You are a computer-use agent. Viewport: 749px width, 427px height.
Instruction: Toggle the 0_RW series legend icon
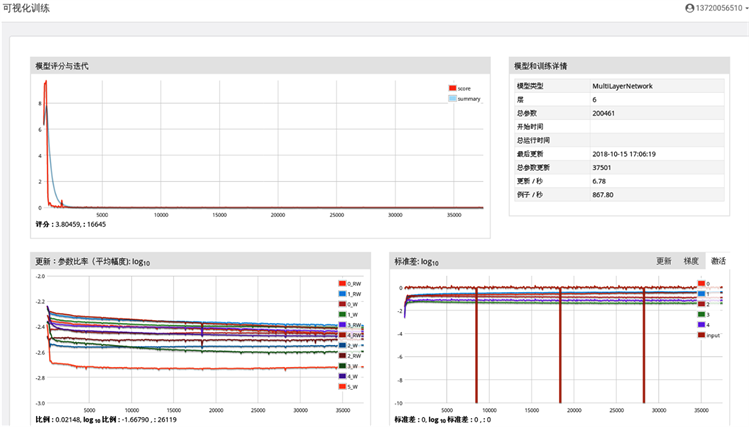tap(342, 284)
